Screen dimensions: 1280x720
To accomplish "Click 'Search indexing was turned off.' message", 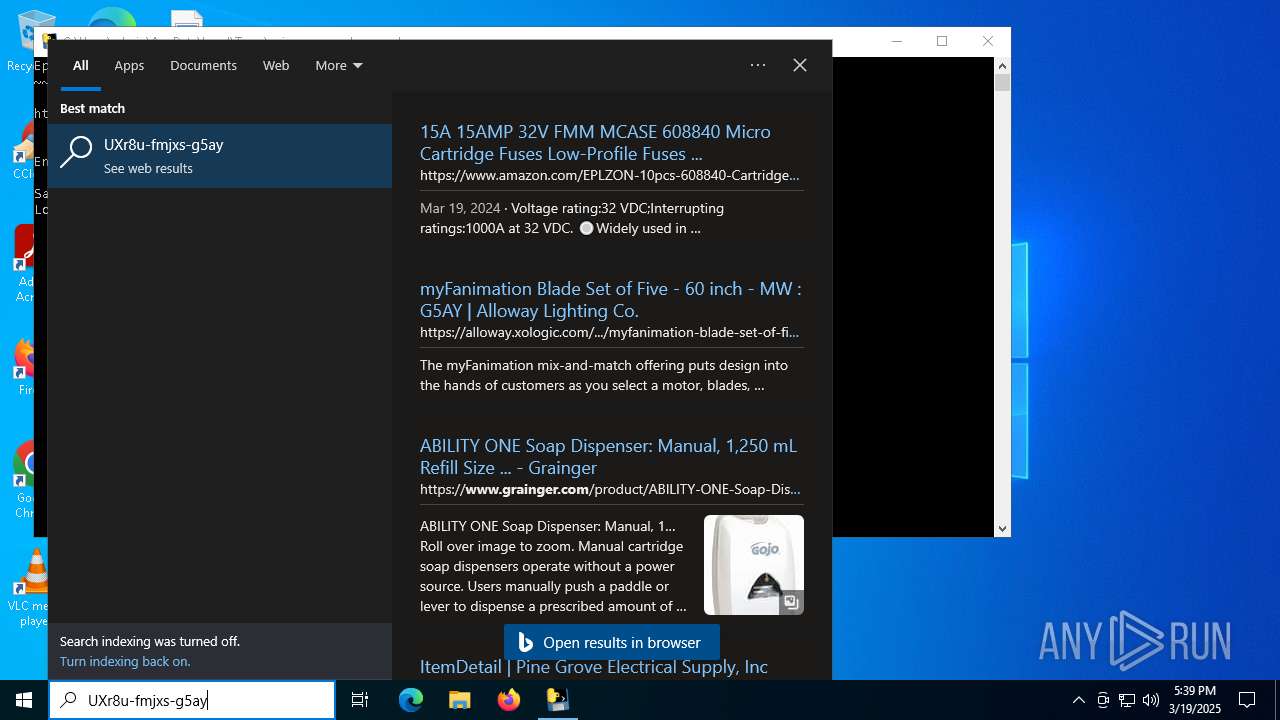I will tap(150, 641).
